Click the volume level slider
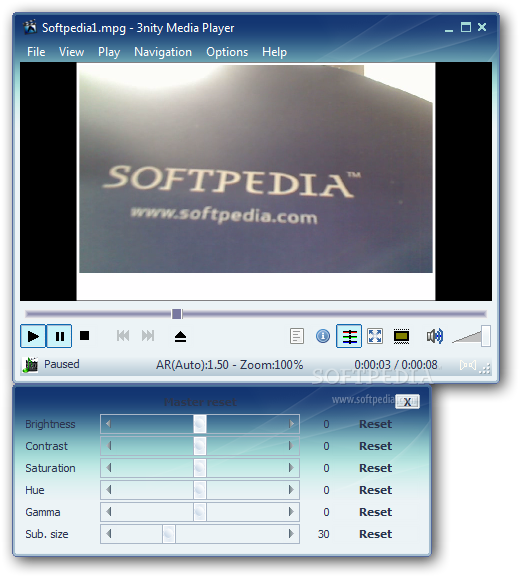Viewport: 520px width, 577px height. (471, 336)
